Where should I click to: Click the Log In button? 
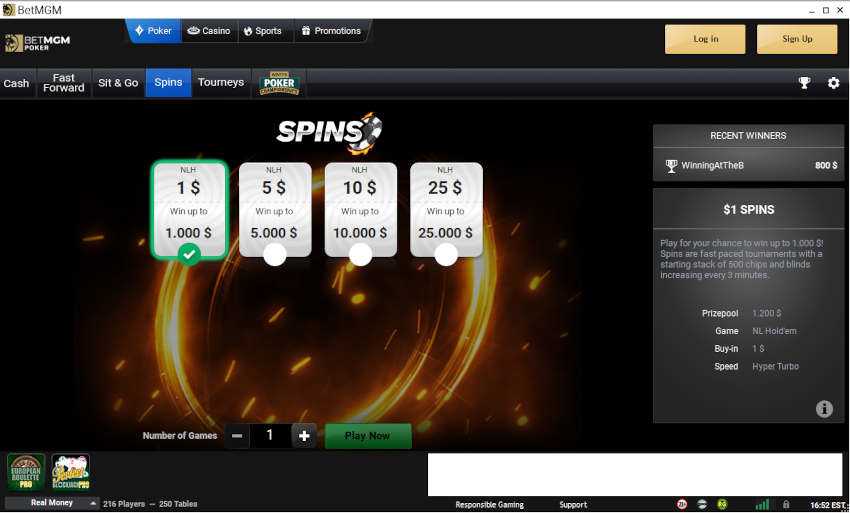(705, 39)
